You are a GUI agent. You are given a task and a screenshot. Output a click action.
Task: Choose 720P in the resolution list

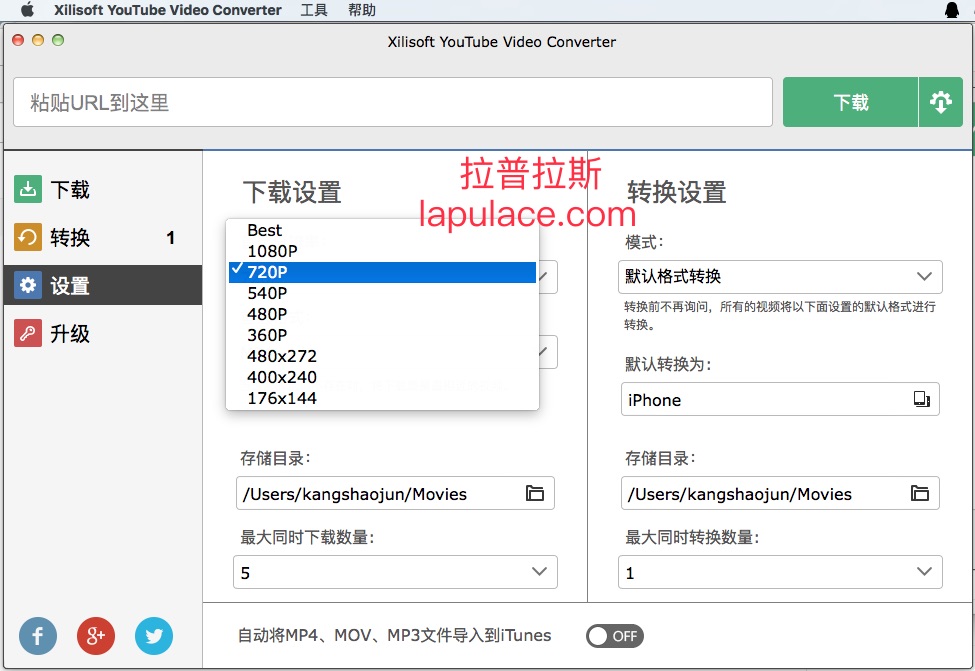tap(382, 272)
